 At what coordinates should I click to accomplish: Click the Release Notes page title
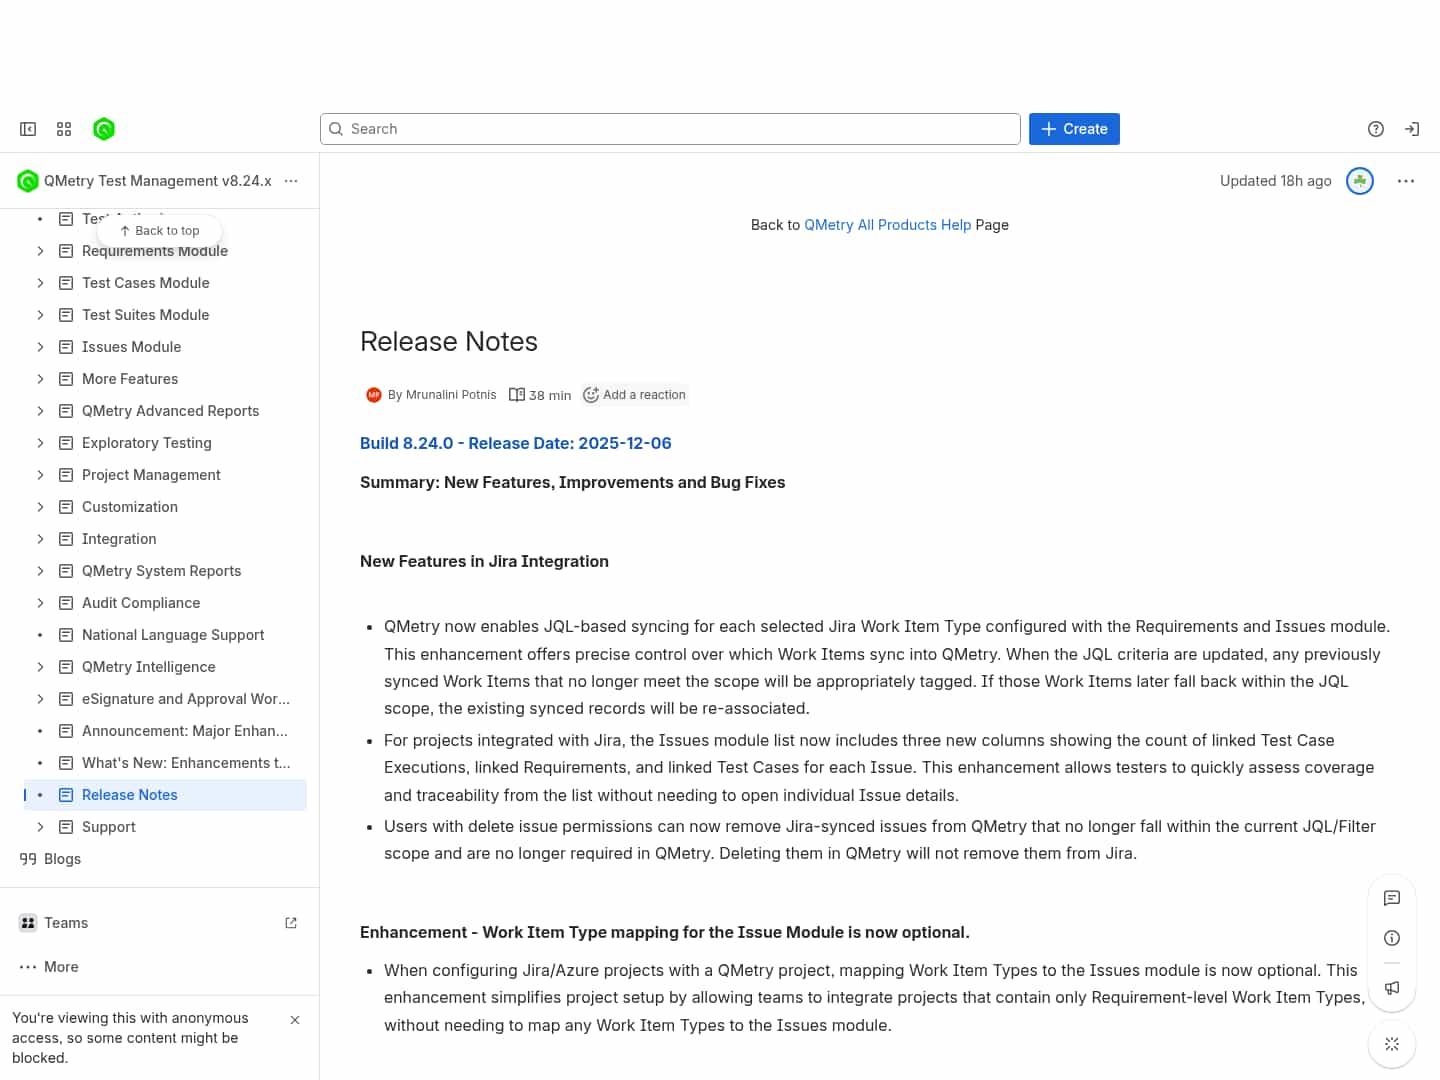click(x=449, y=342)
